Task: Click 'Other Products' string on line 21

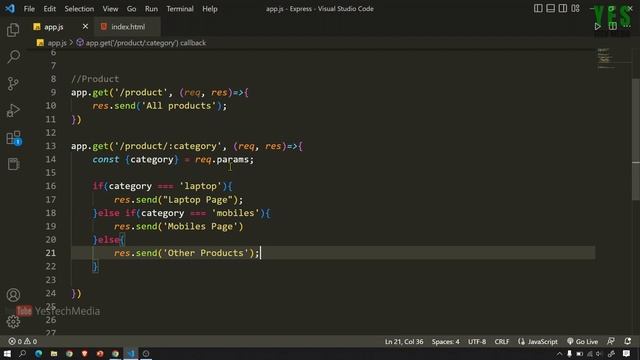Action: pyautogui.click(x=205, y=253)
